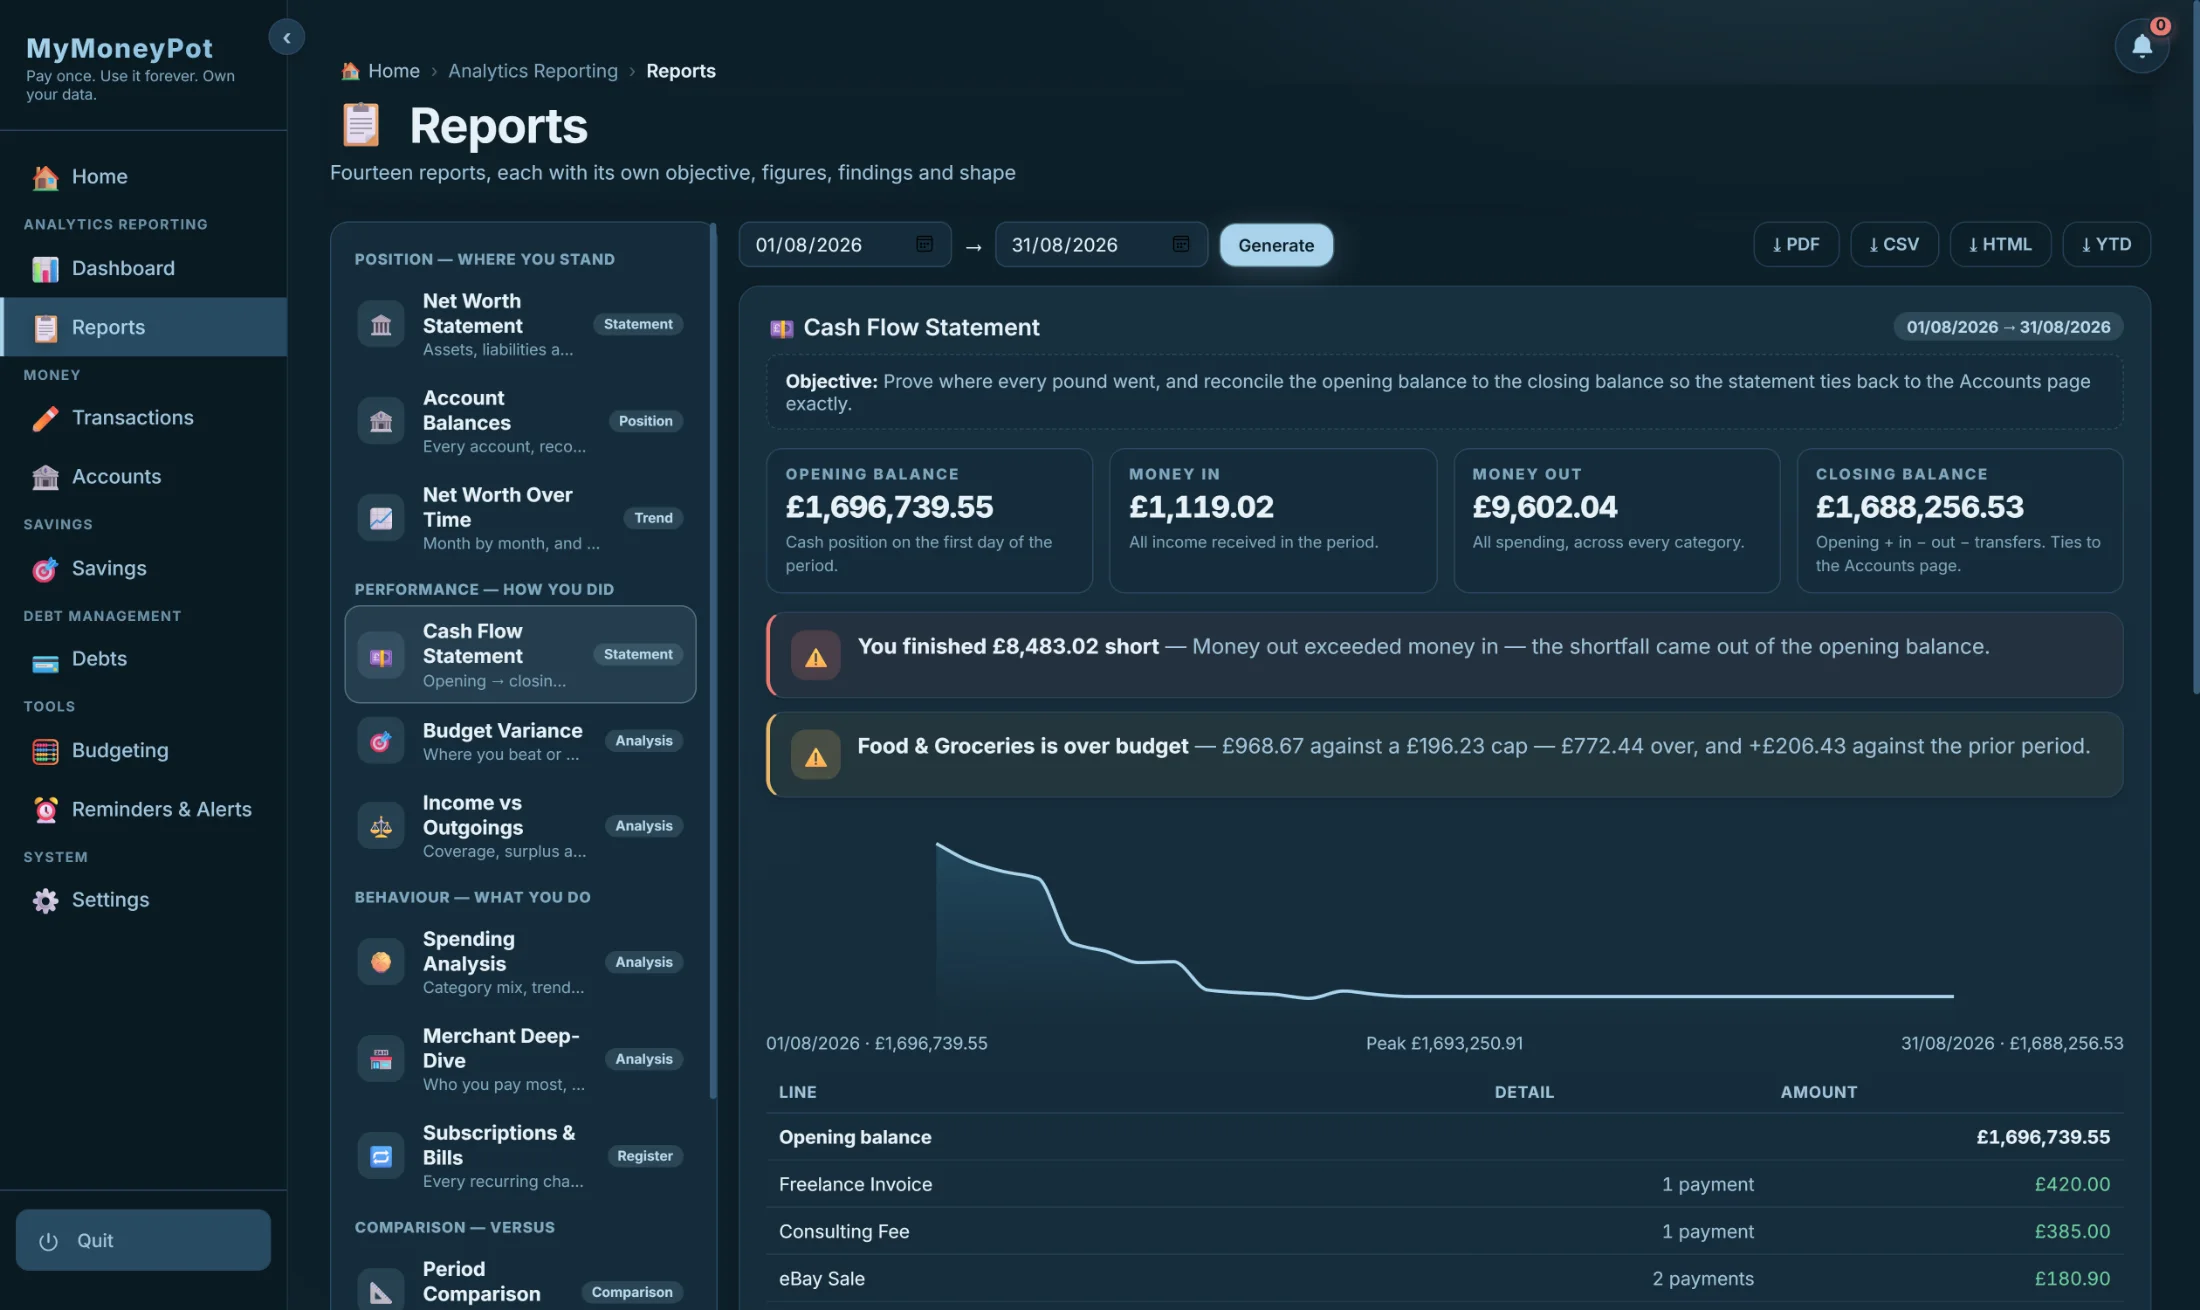Click the Quit button
The width and height of the screenshot is (2200, 1310).
tap(143, 1240)
